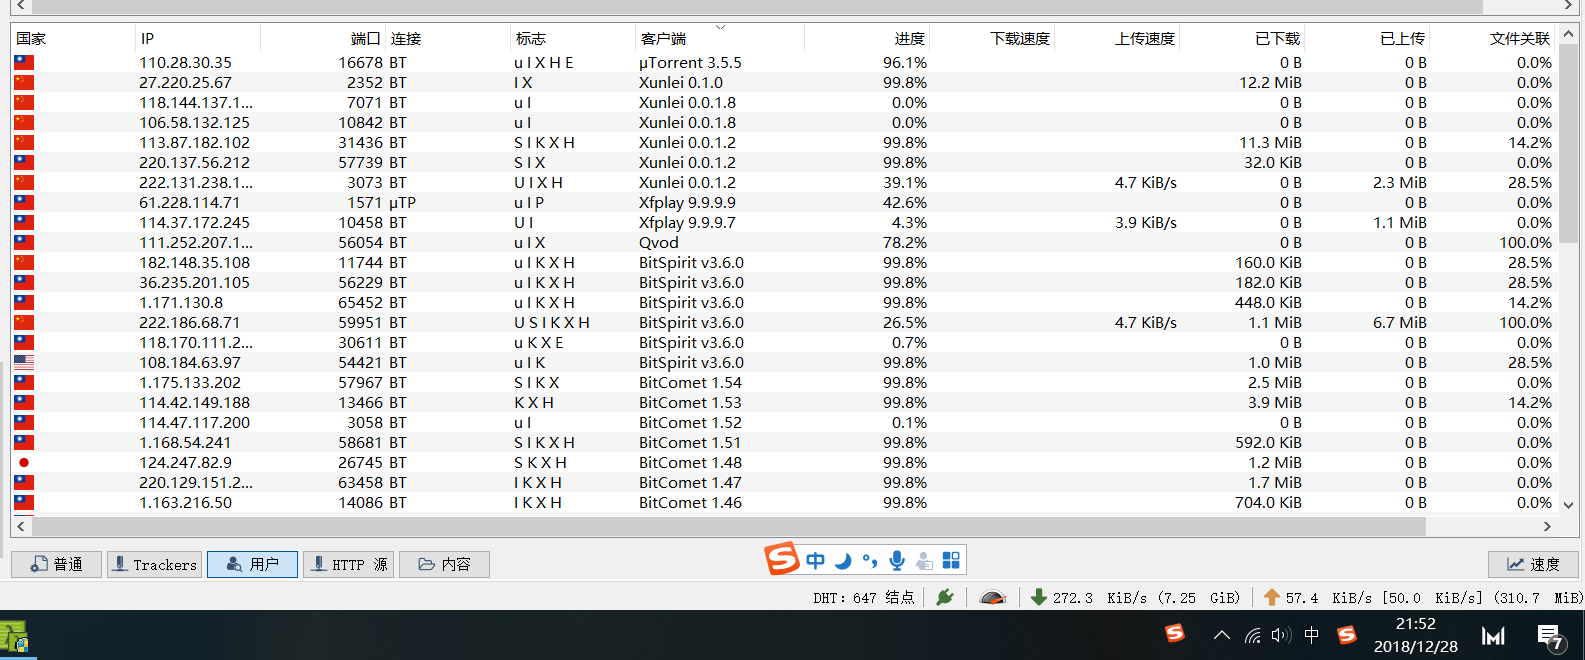
Task: Select the peer 114.37.172.245
Action: click(x=194, y=222)
